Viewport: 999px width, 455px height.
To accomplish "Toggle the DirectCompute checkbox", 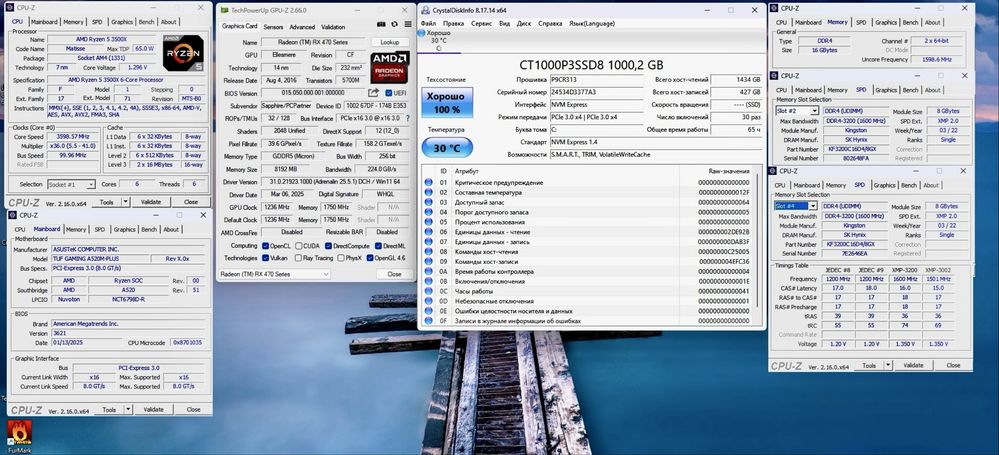I will (328, 246).
